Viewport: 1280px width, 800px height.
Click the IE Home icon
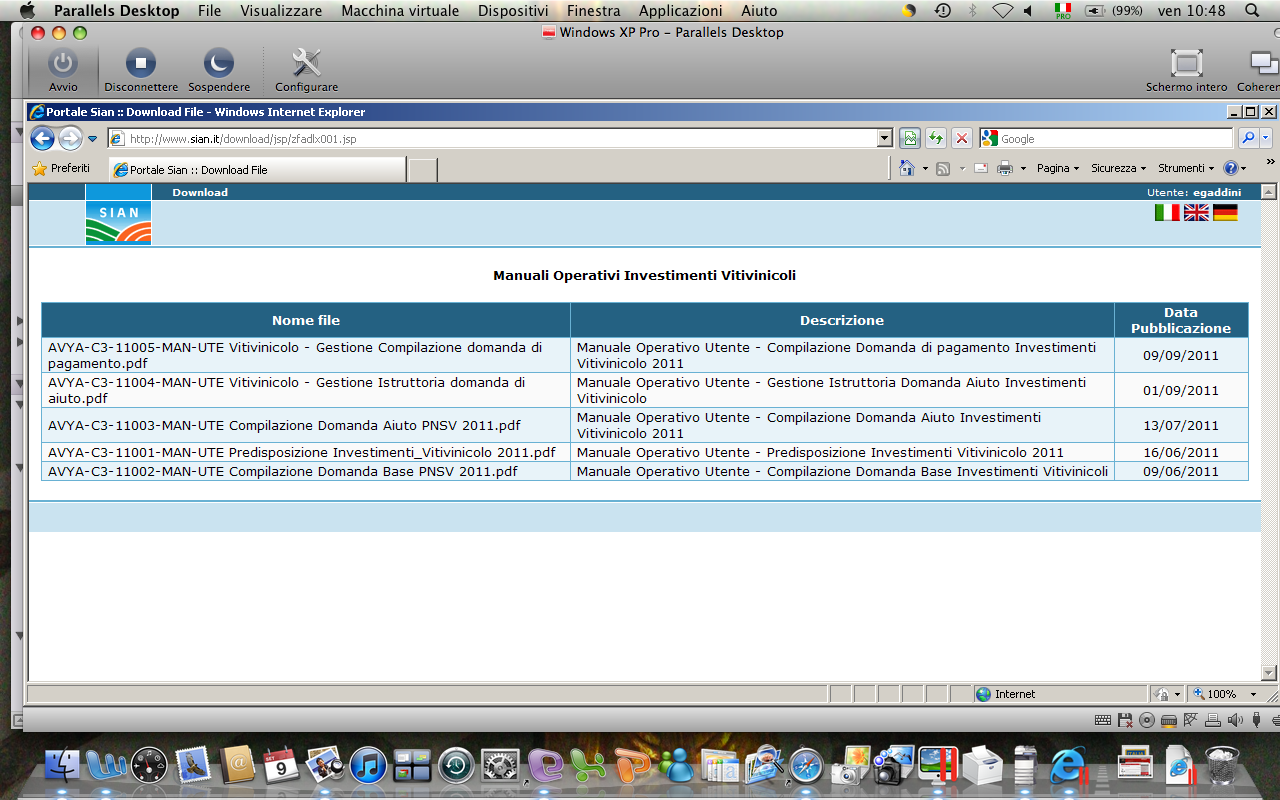[906, 169]
